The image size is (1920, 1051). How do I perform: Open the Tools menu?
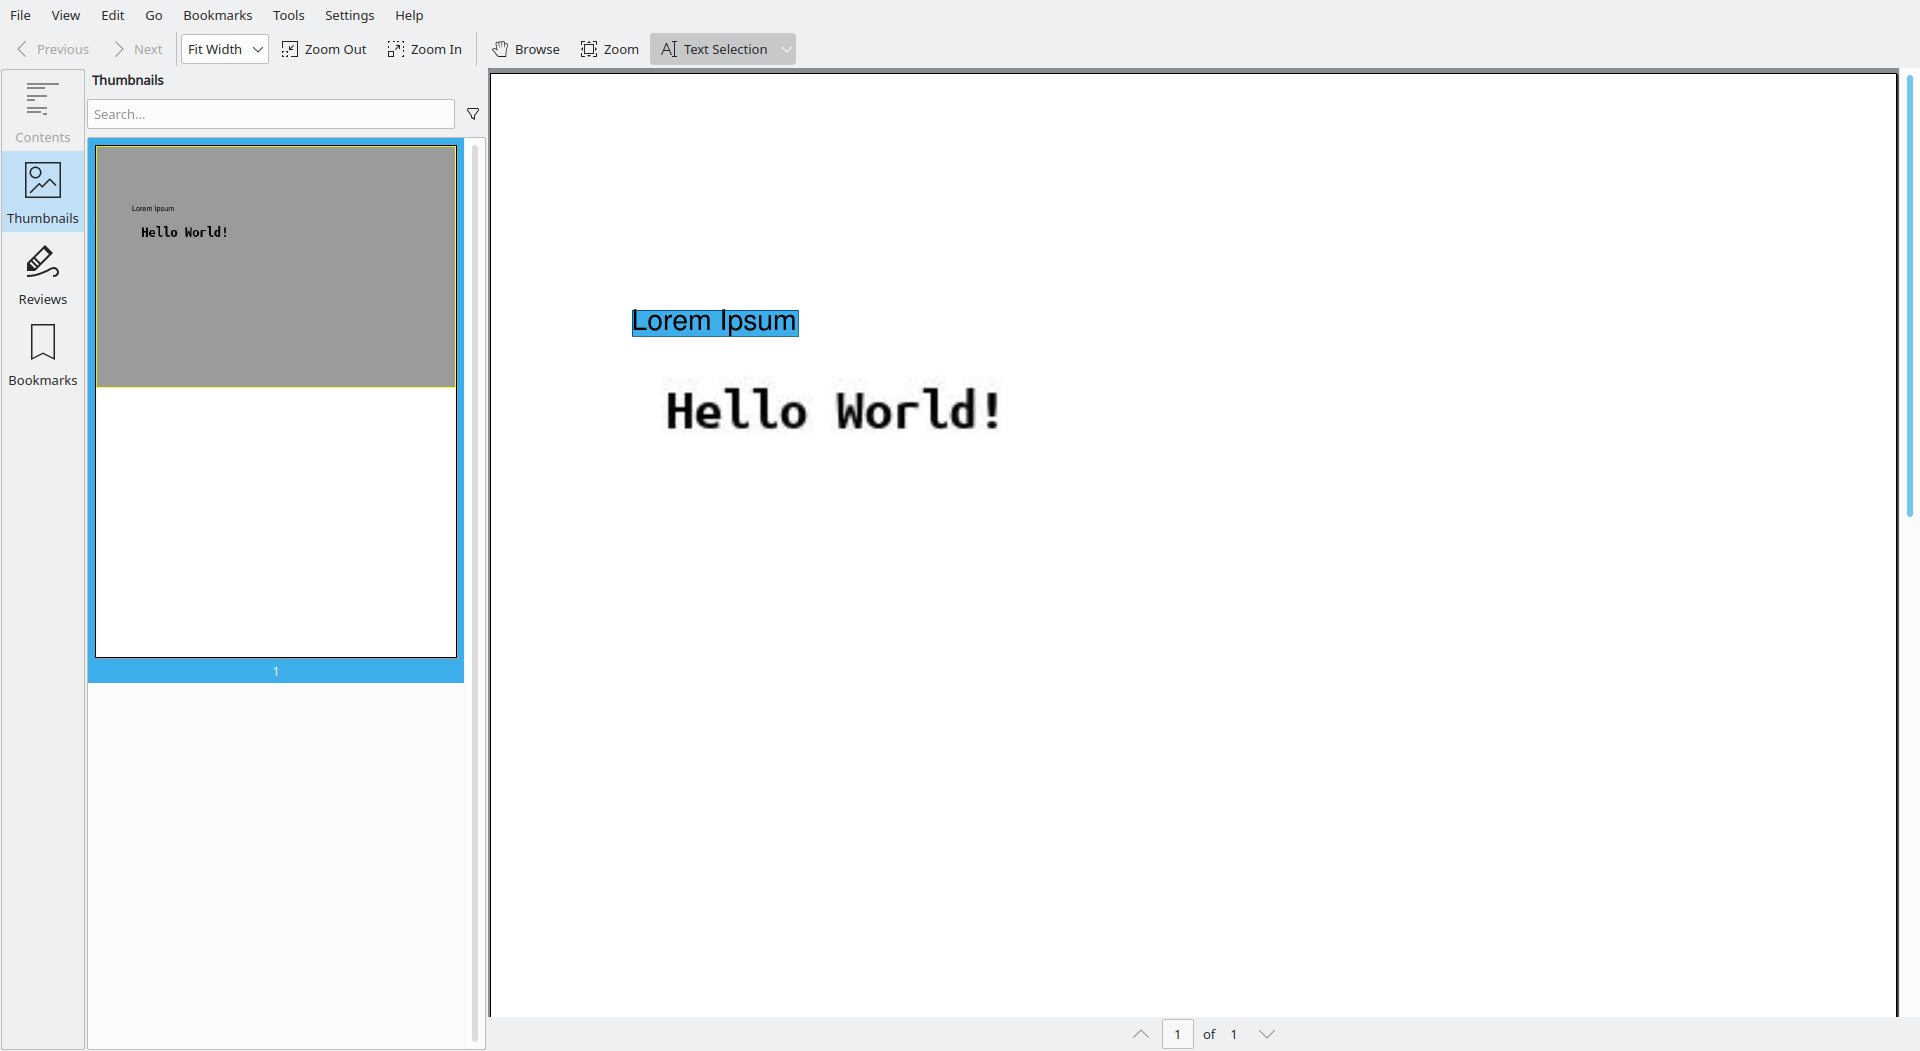point(288,15)
